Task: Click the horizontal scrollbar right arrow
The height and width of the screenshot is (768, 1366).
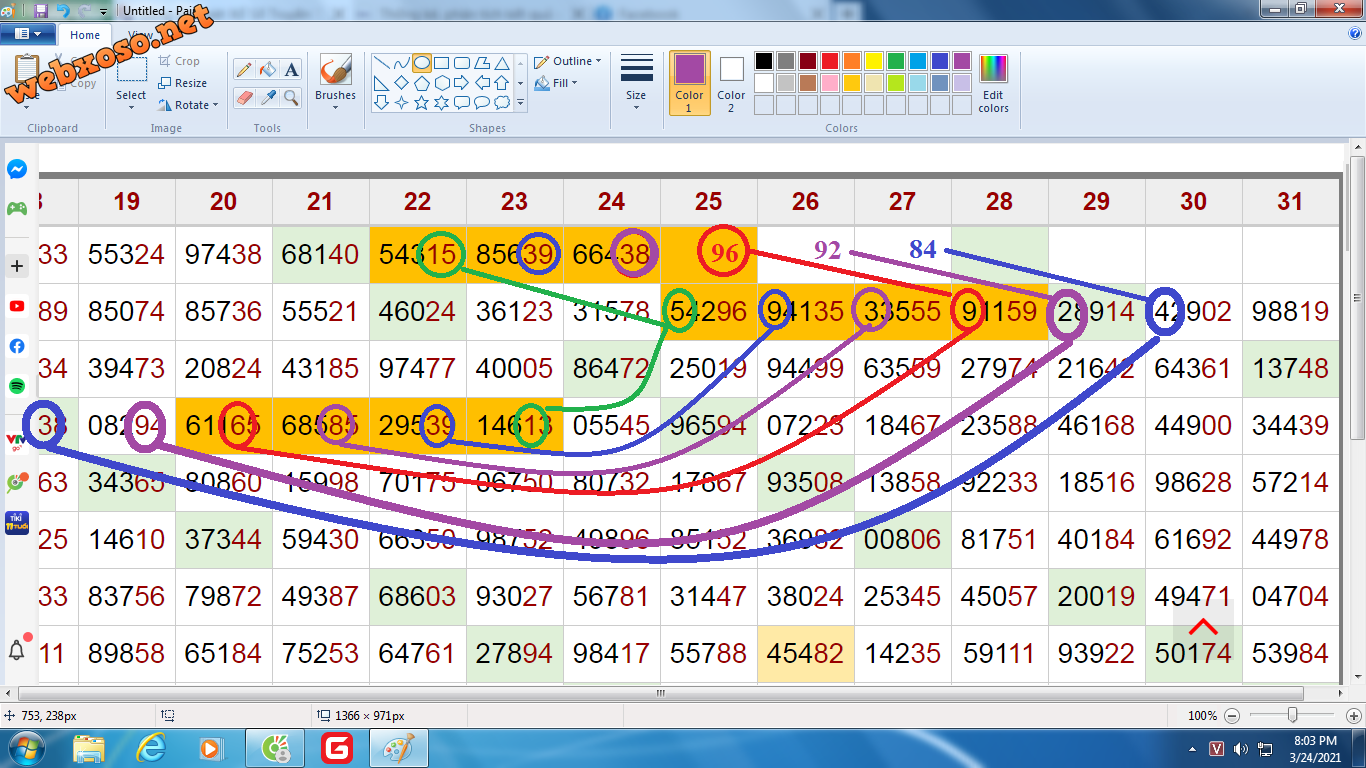Action: click(1341, 693)
